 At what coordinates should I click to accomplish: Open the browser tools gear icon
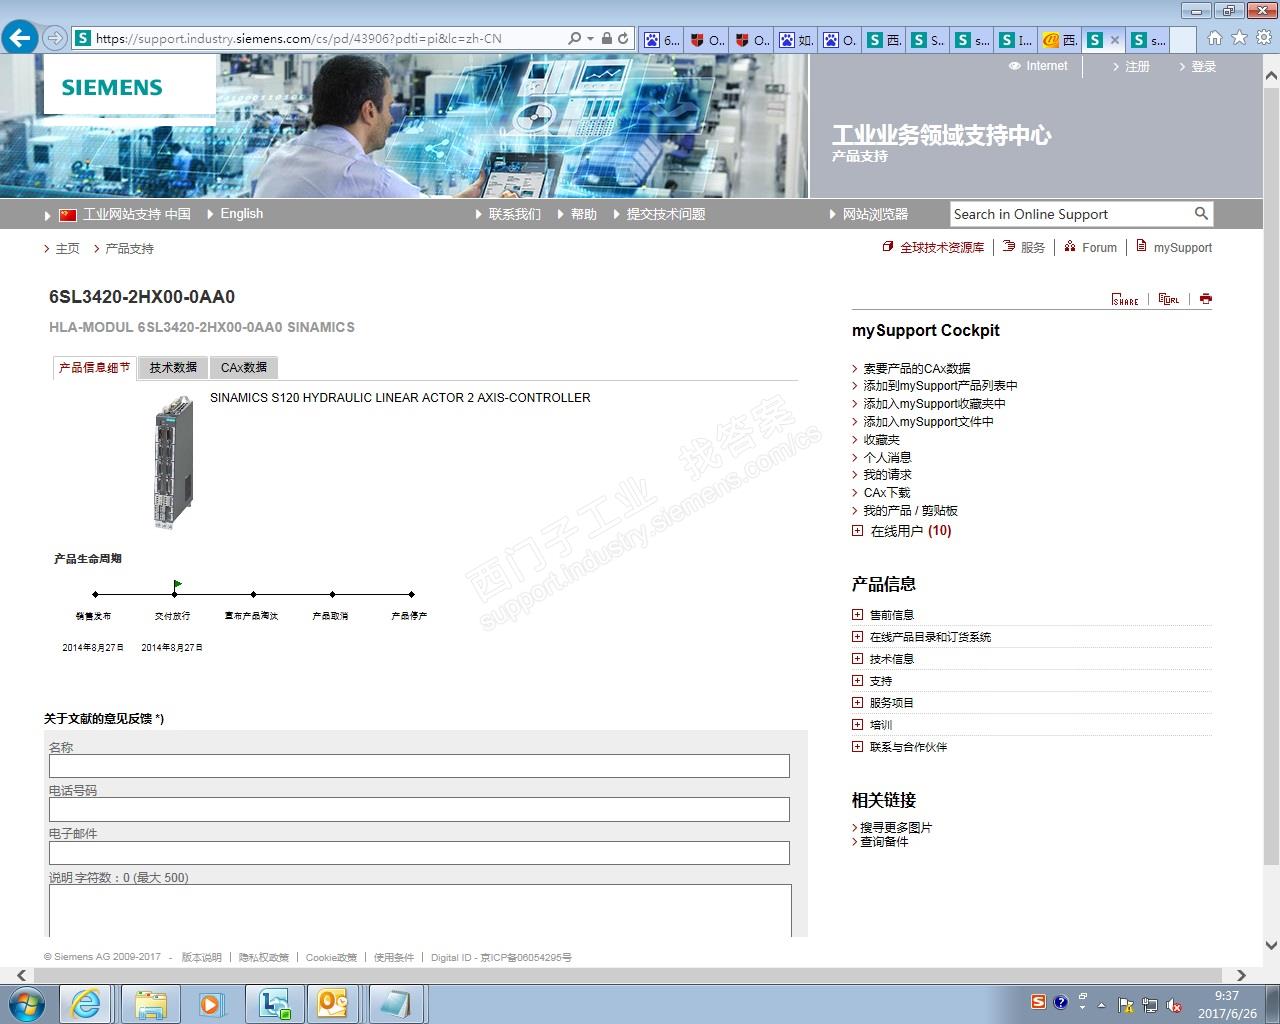pos(1264,38)
